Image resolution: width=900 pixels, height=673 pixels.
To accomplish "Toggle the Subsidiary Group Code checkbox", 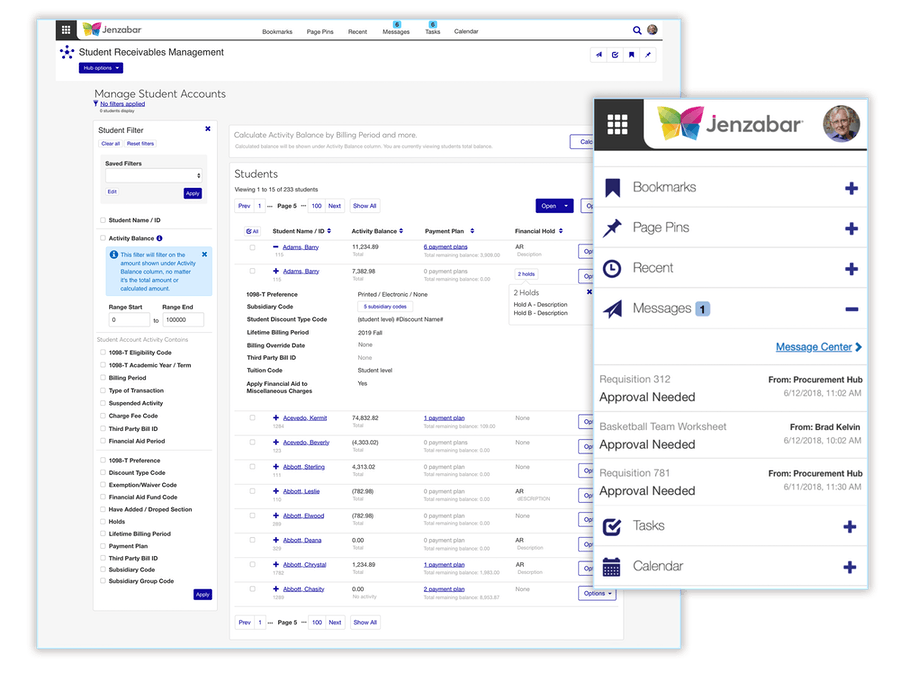I will point(103,581).
